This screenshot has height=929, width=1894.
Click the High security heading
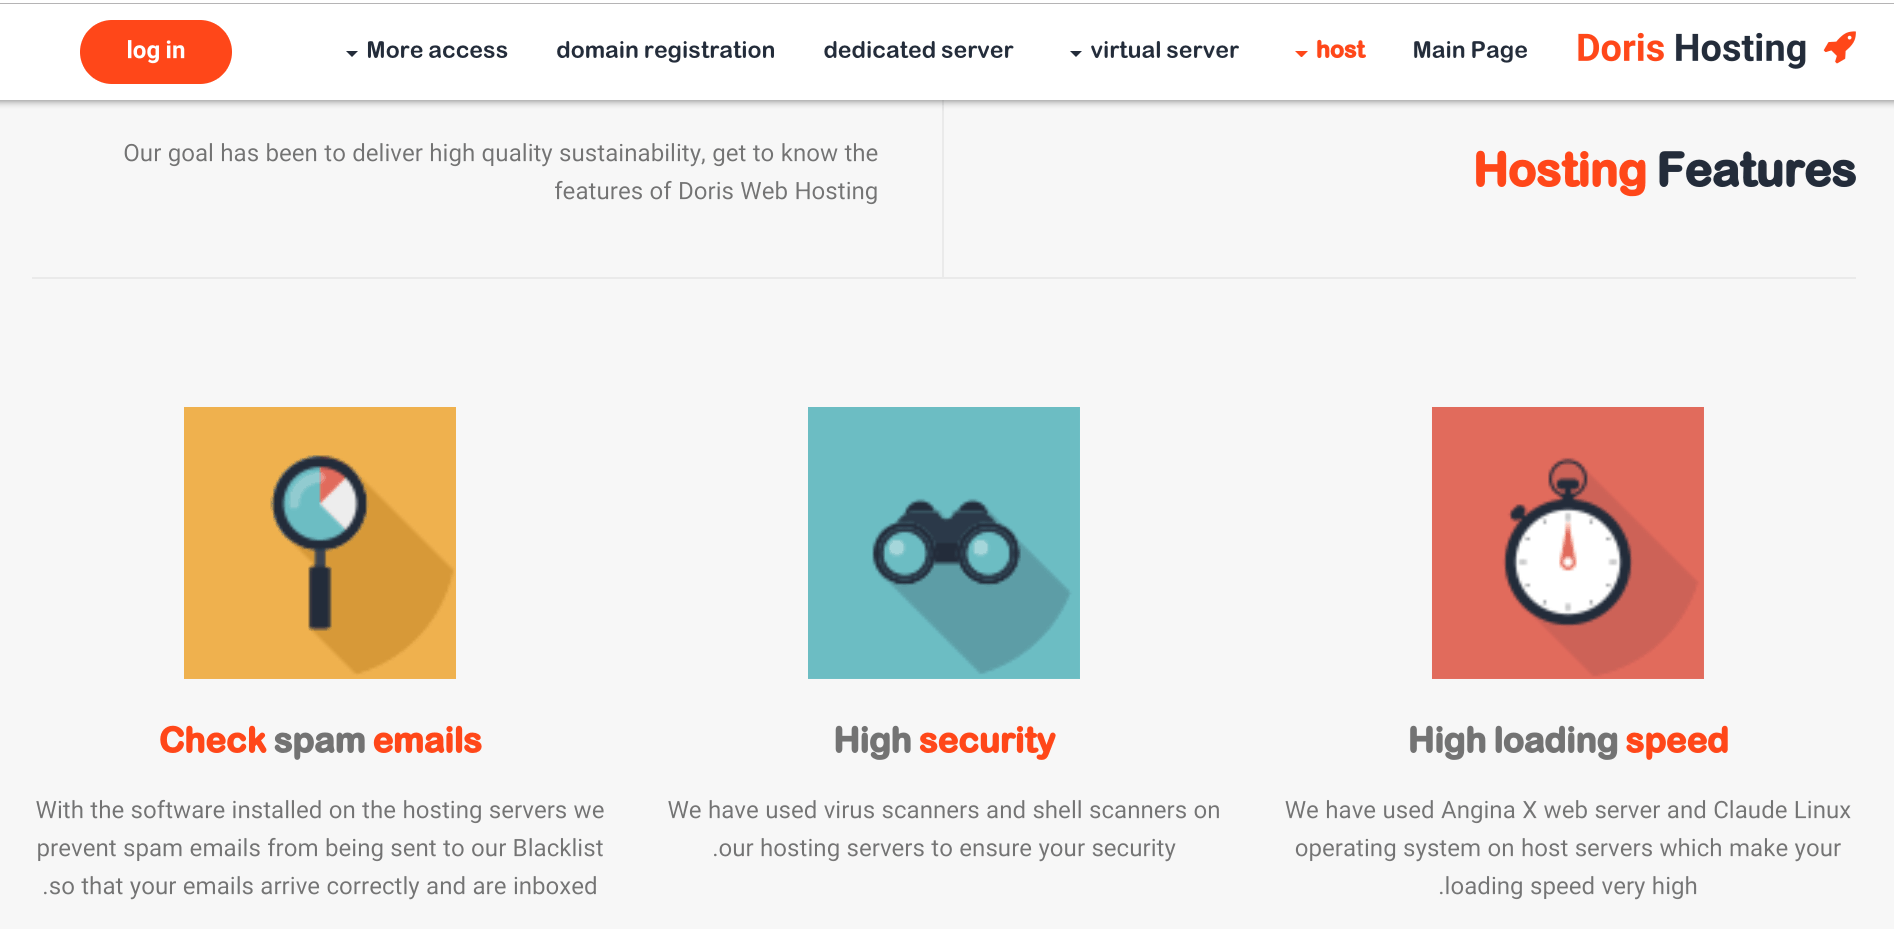tap(944, 740)
